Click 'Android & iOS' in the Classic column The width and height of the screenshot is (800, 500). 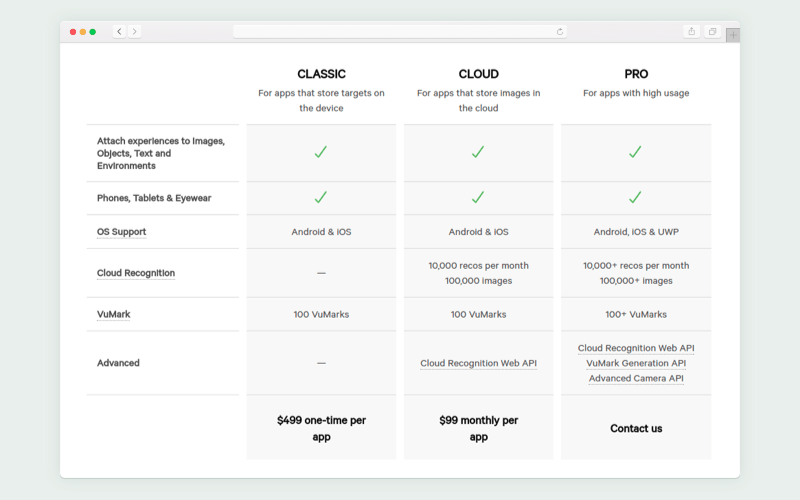(321, 232)
